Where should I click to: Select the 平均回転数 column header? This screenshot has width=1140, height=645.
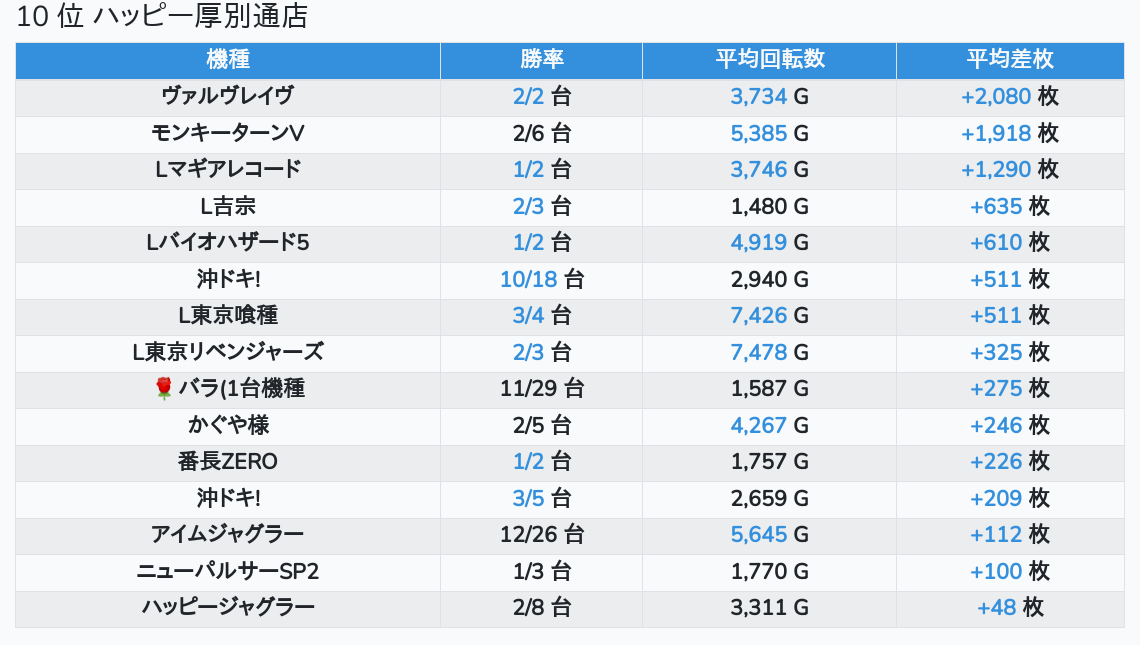pos(769,60)
